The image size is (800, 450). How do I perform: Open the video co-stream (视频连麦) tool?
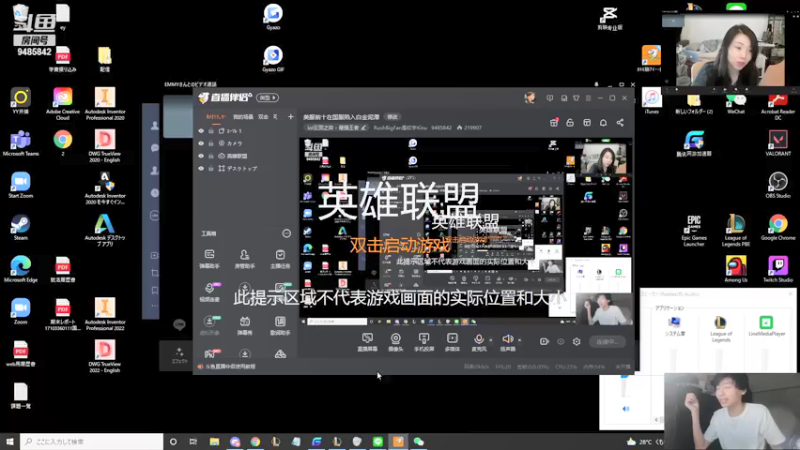tap(209, 292)
